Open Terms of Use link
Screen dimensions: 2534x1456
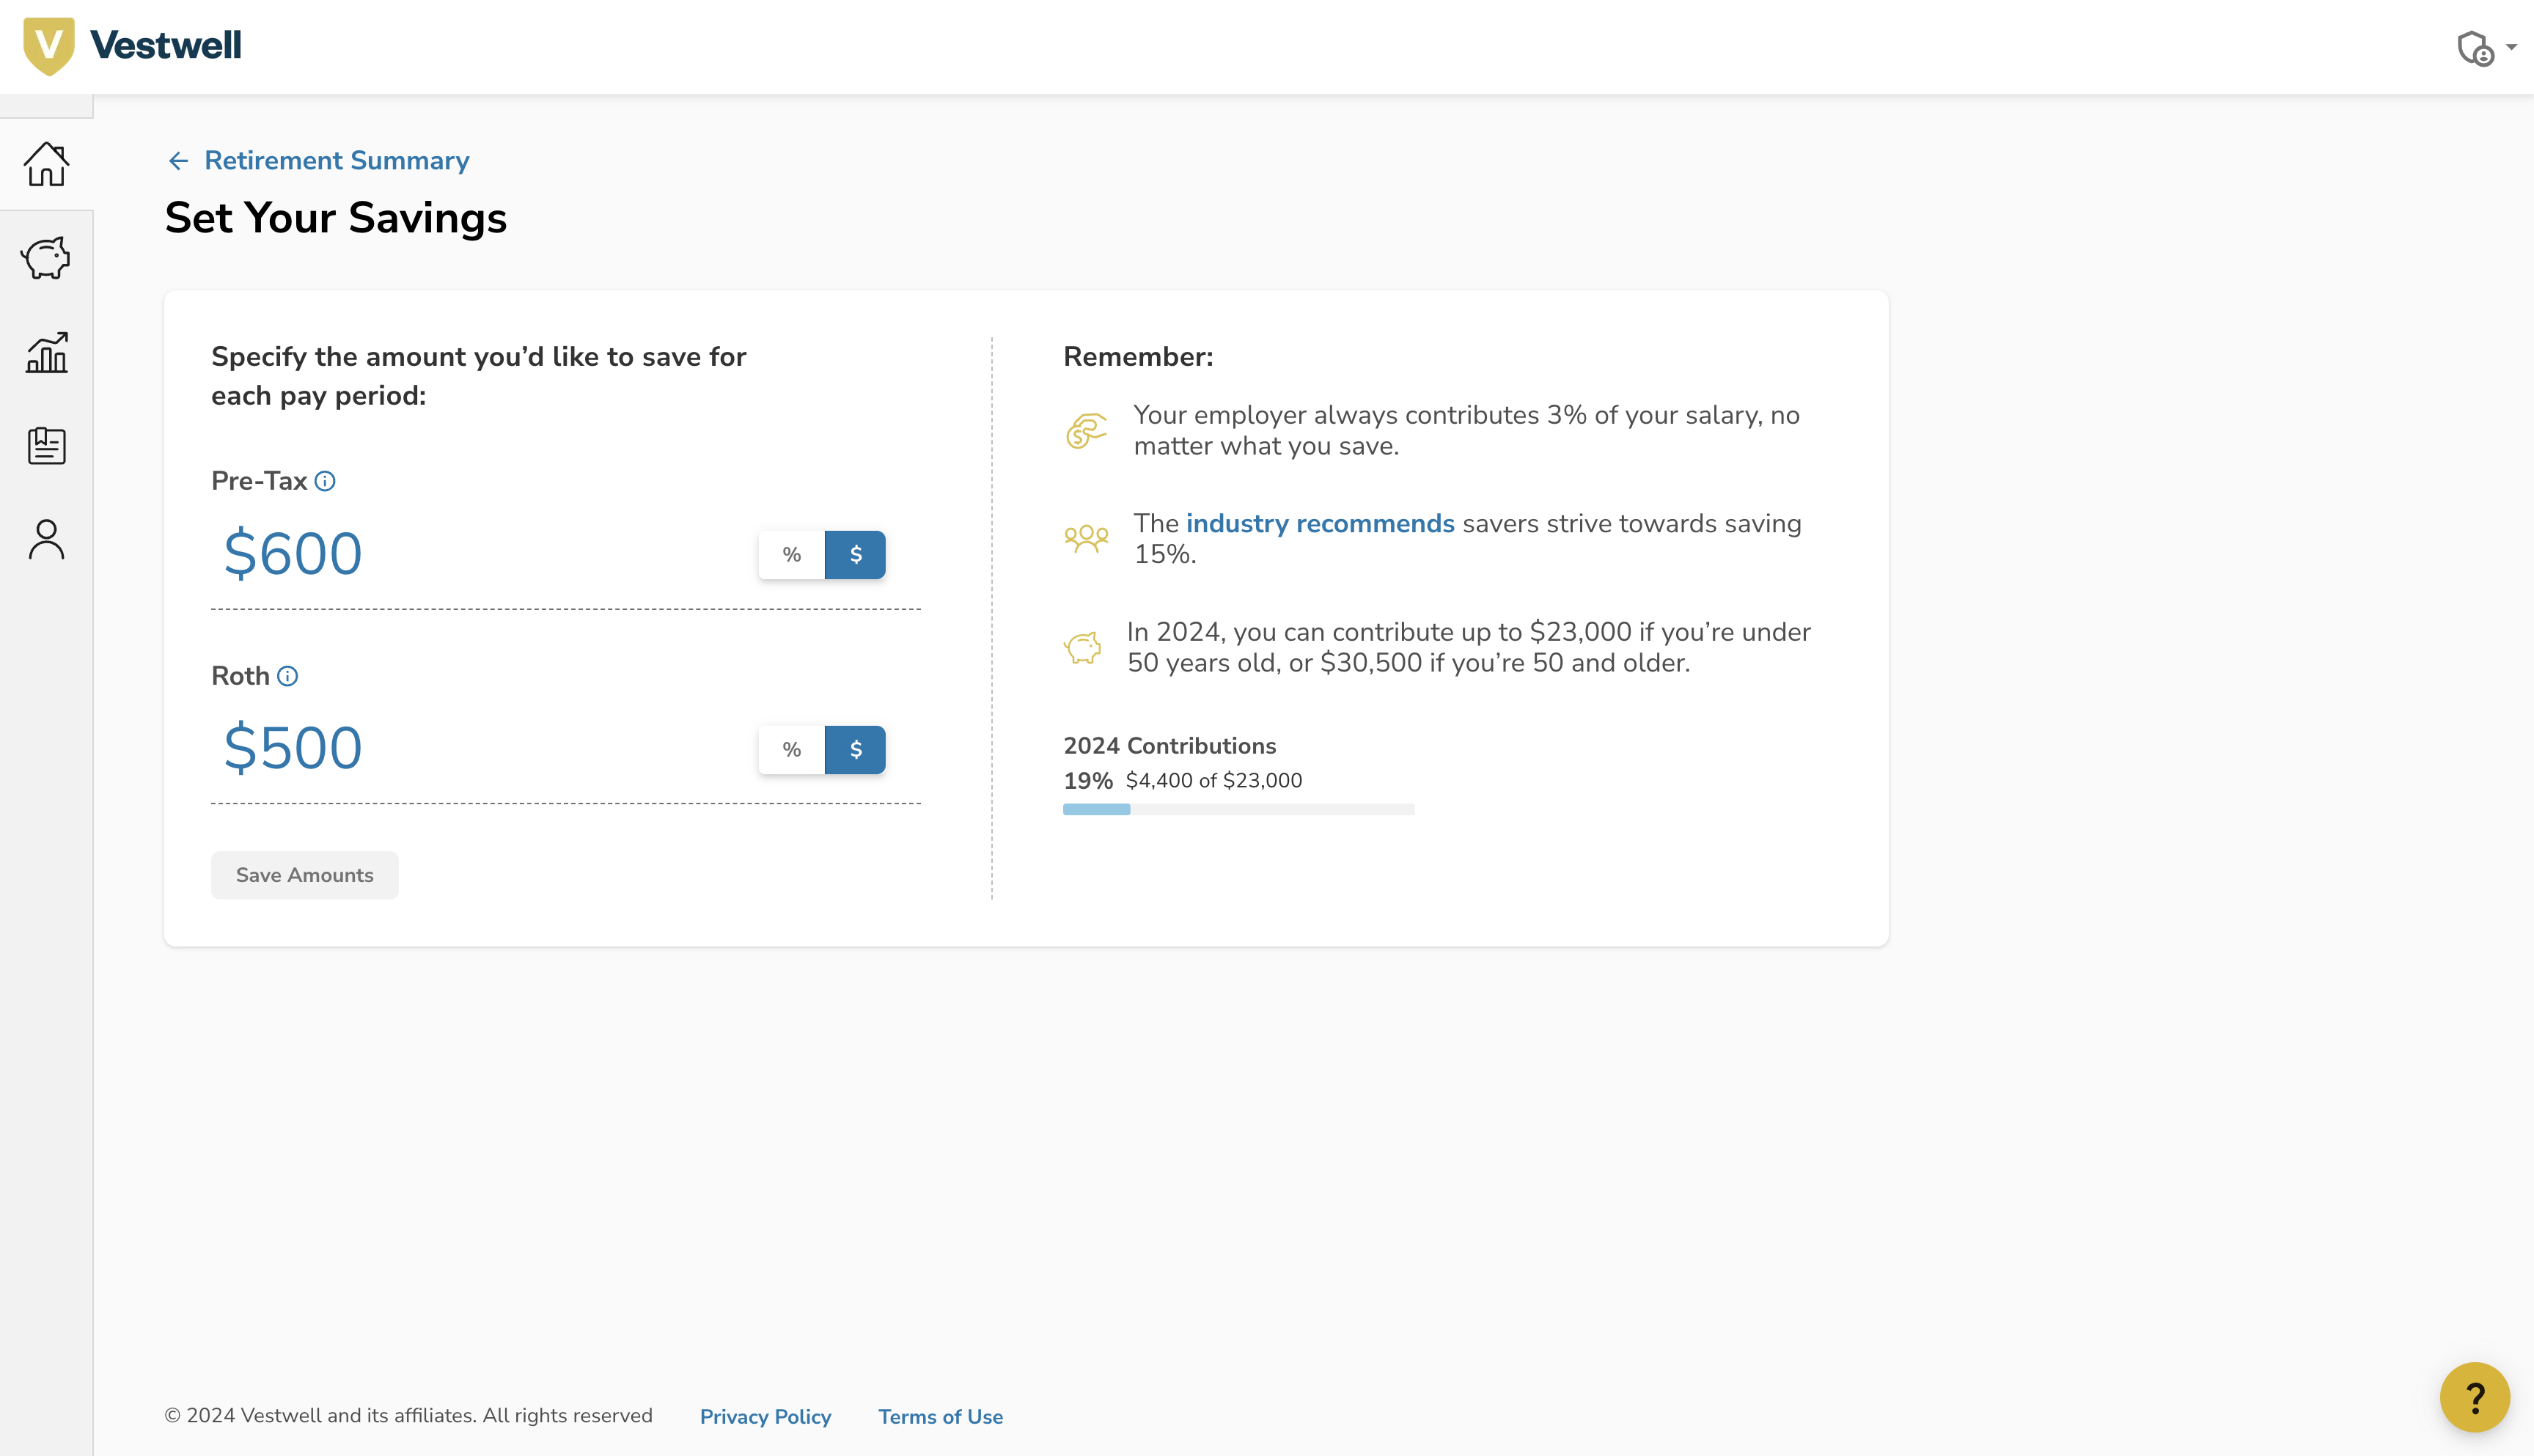(940, 1416)
